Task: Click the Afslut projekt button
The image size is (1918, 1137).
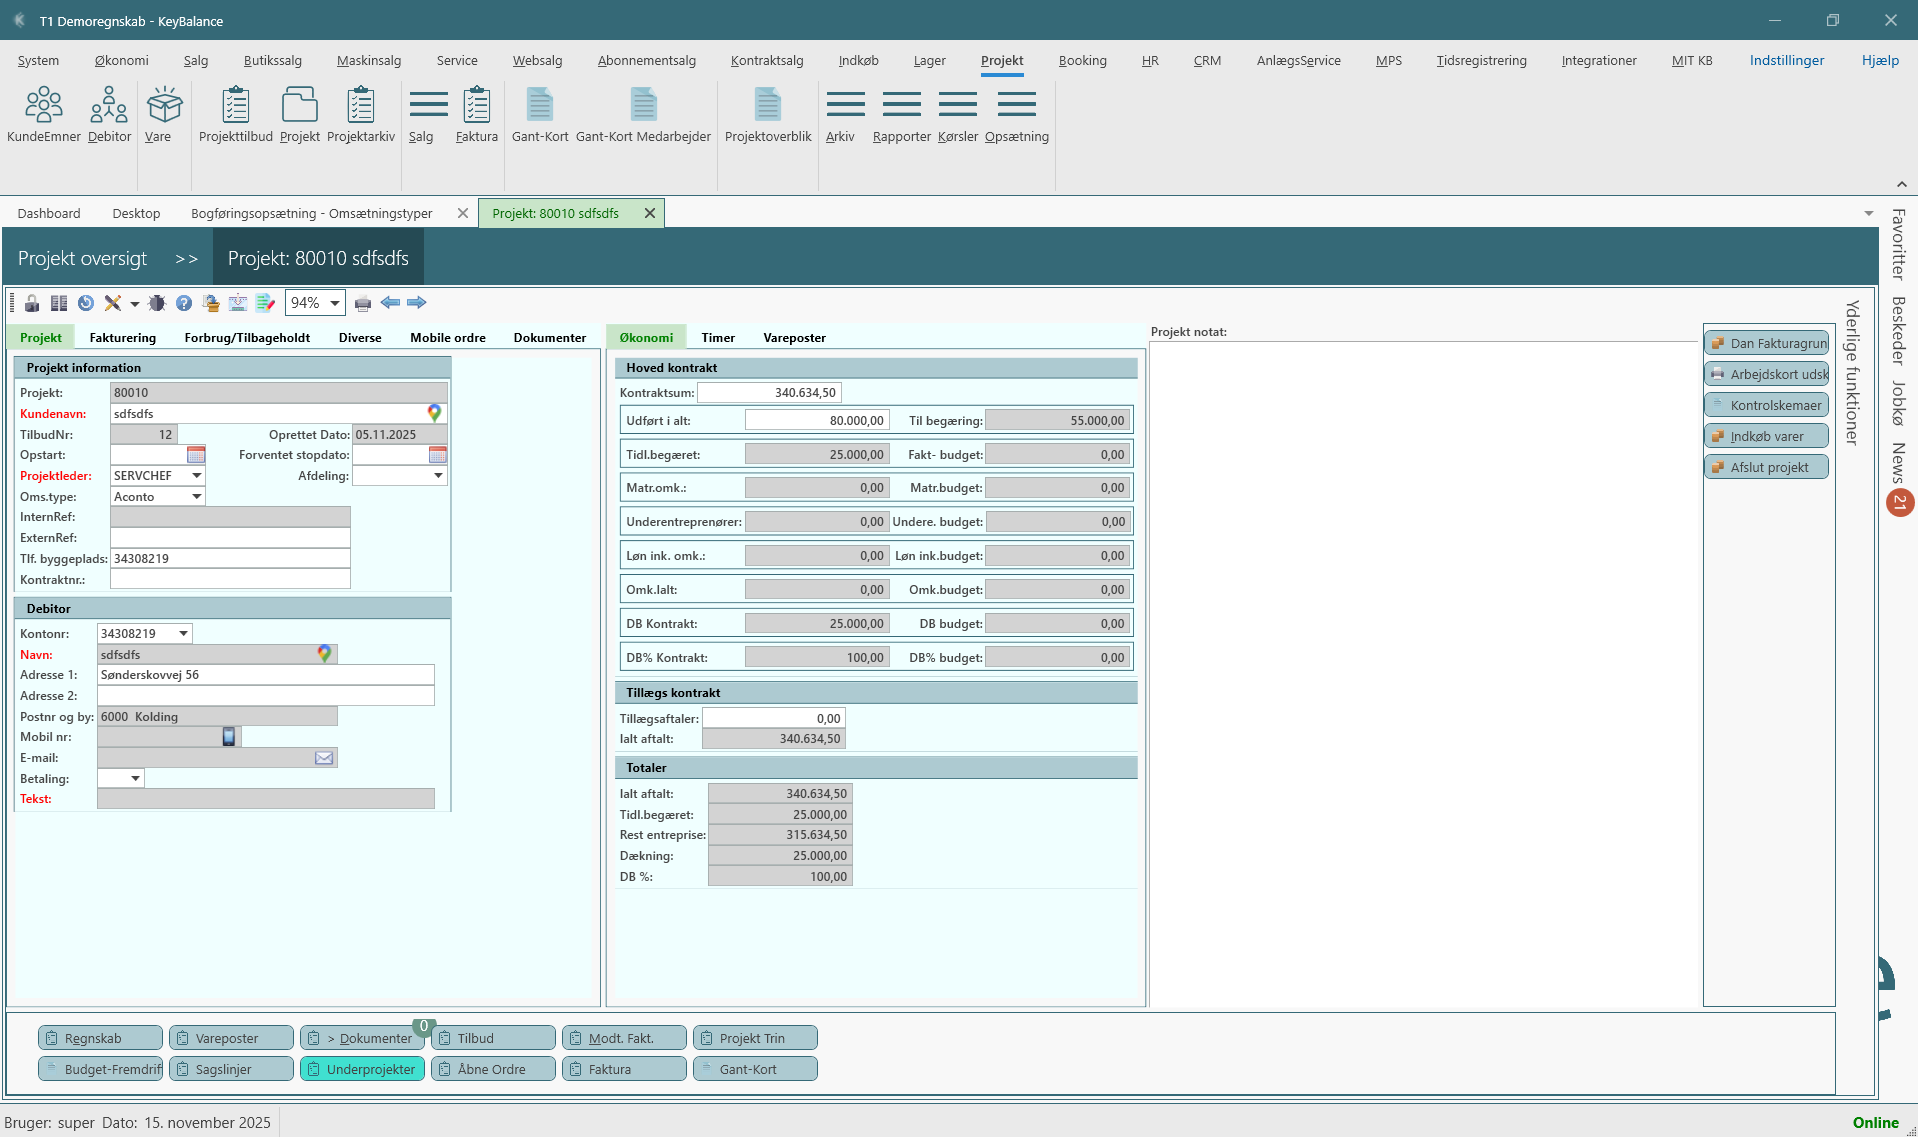Action: [1767, 467]
